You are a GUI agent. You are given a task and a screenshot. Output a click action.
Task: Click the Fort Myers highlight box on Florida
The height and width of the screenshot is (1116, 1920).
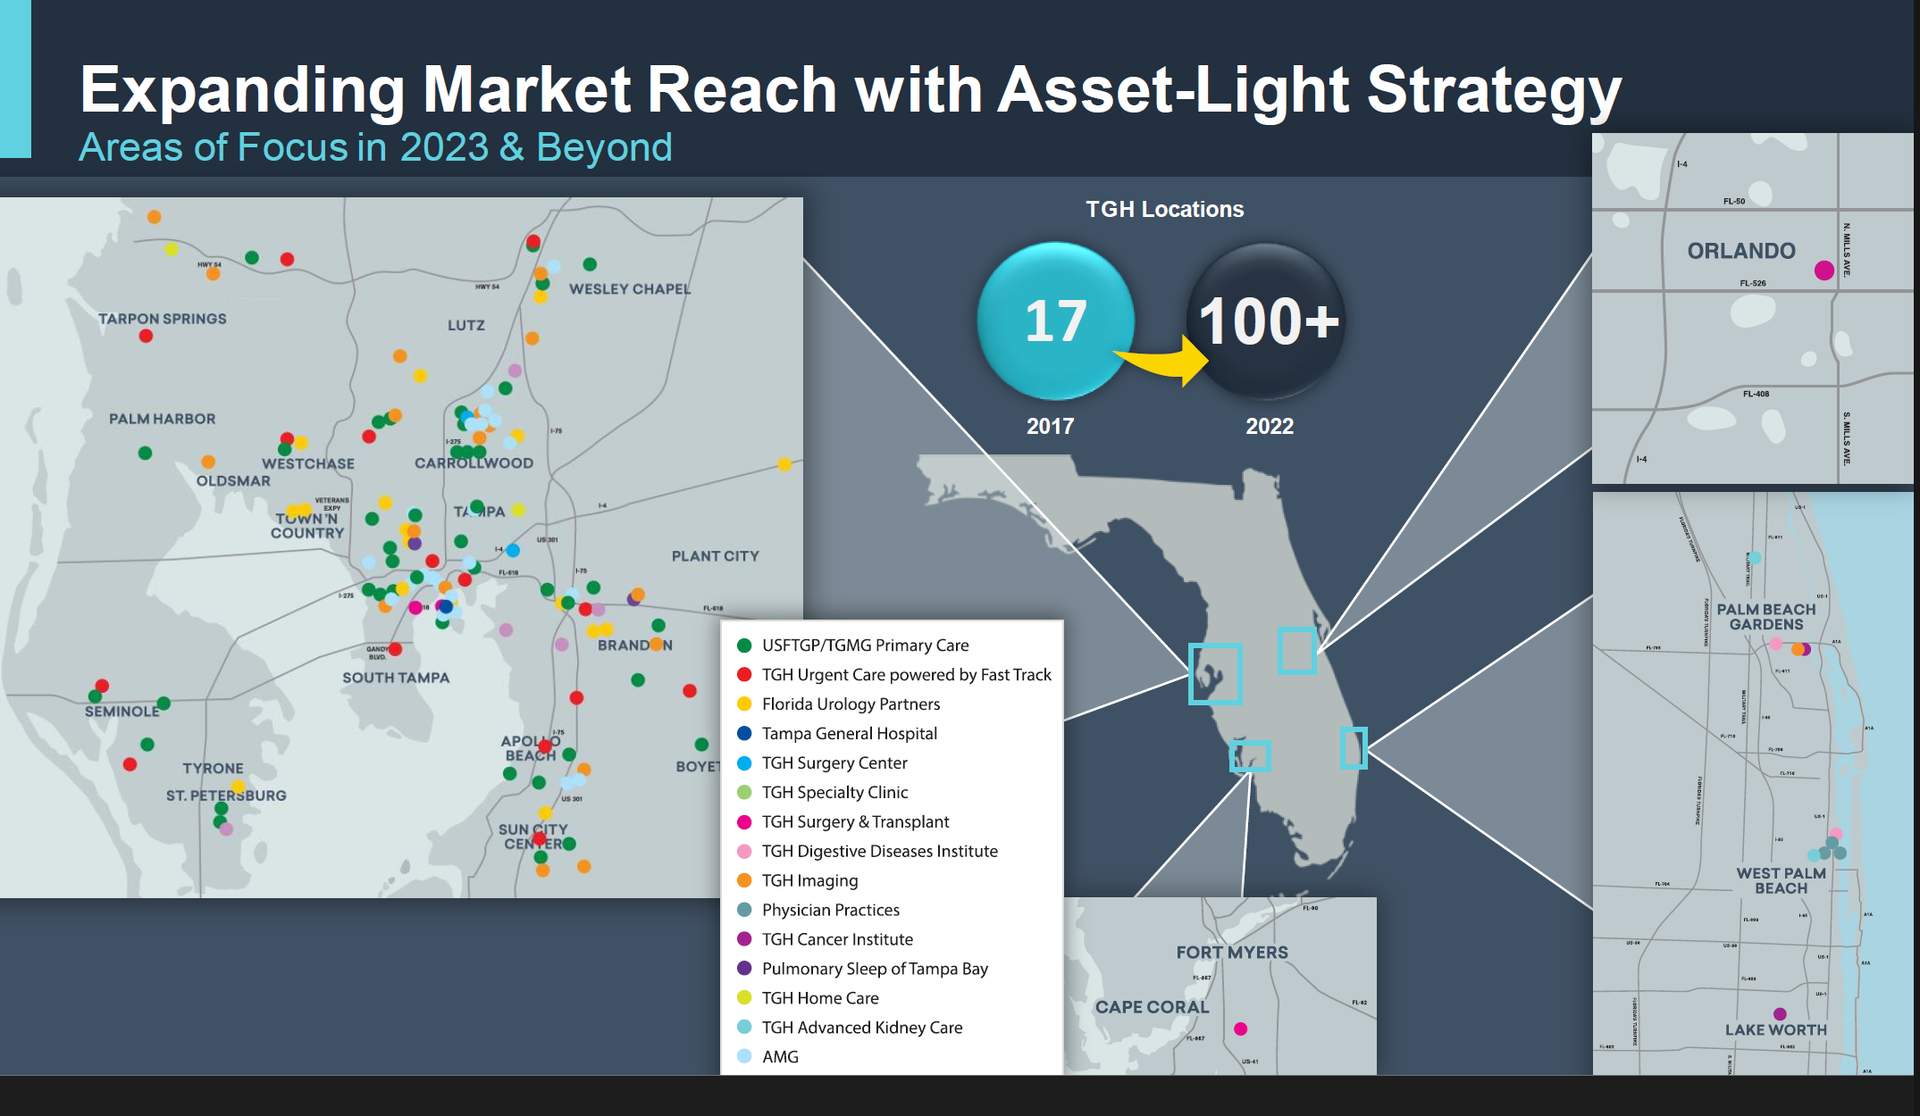(x=1250, y=756)
